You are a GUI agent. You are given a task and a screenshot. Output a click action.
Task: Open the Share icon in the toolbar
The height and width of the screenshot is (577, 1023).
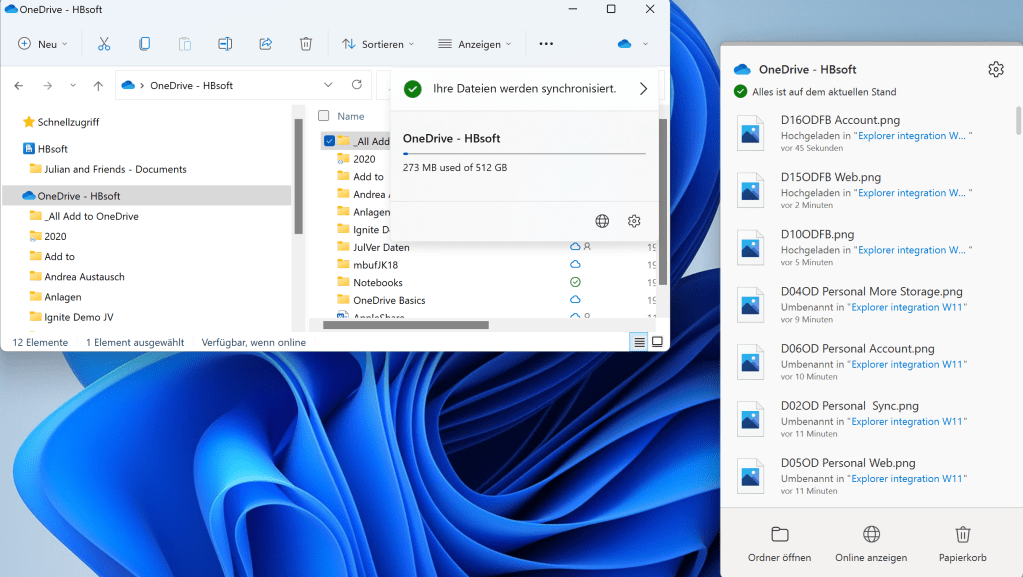pos(265,44)
